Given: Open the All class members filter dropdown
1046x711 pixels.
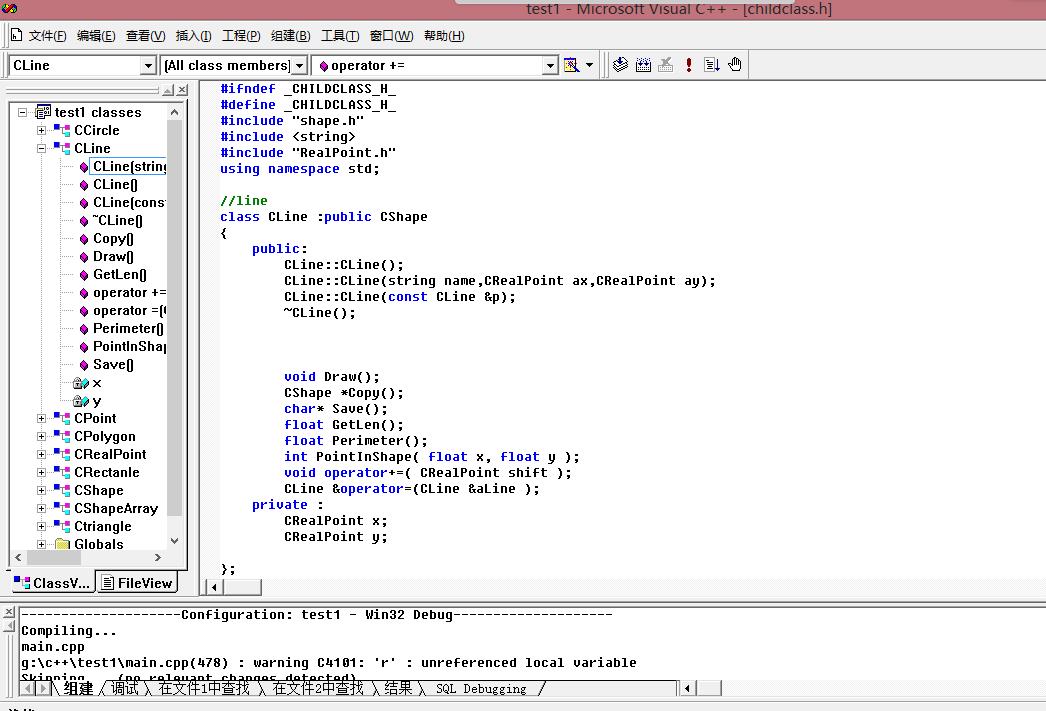Looking at the screenshot, I should 300,65.
